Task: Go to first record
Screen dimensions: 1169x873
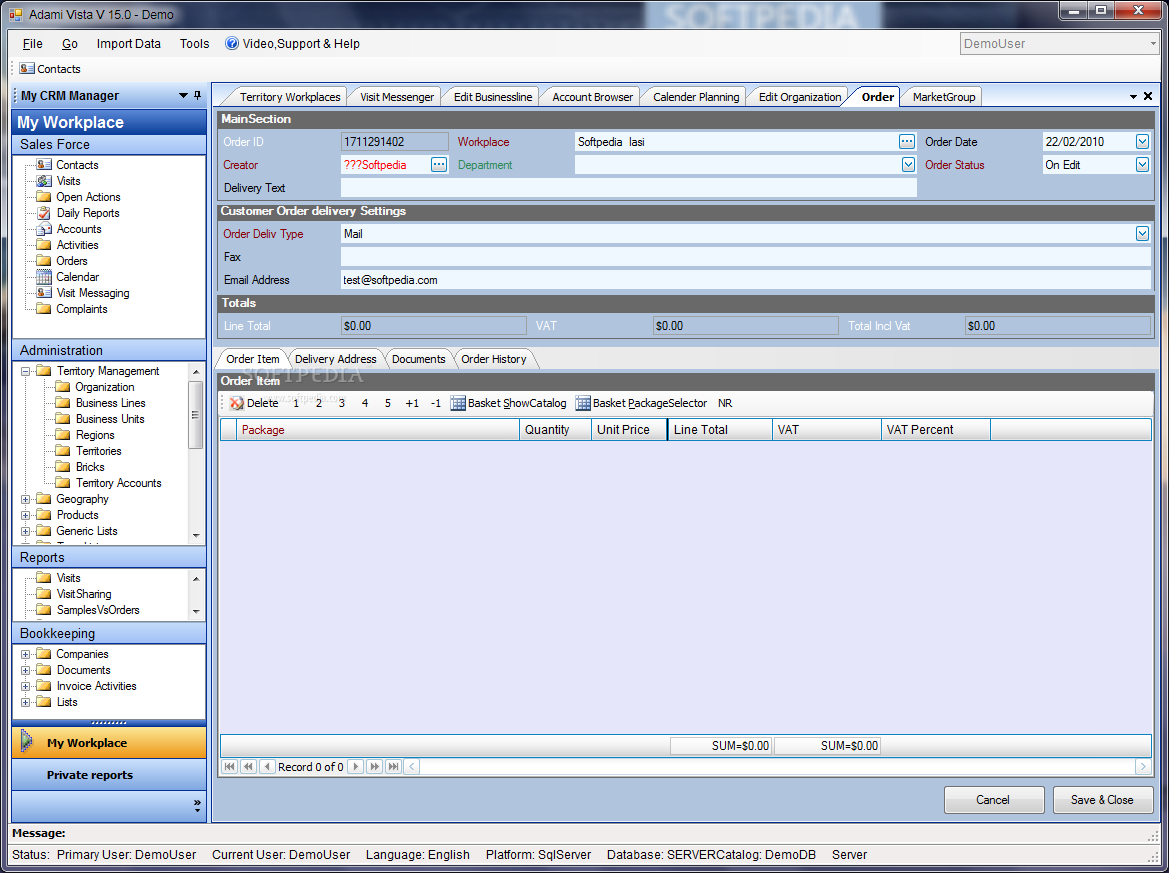Action: click(230, 766)
